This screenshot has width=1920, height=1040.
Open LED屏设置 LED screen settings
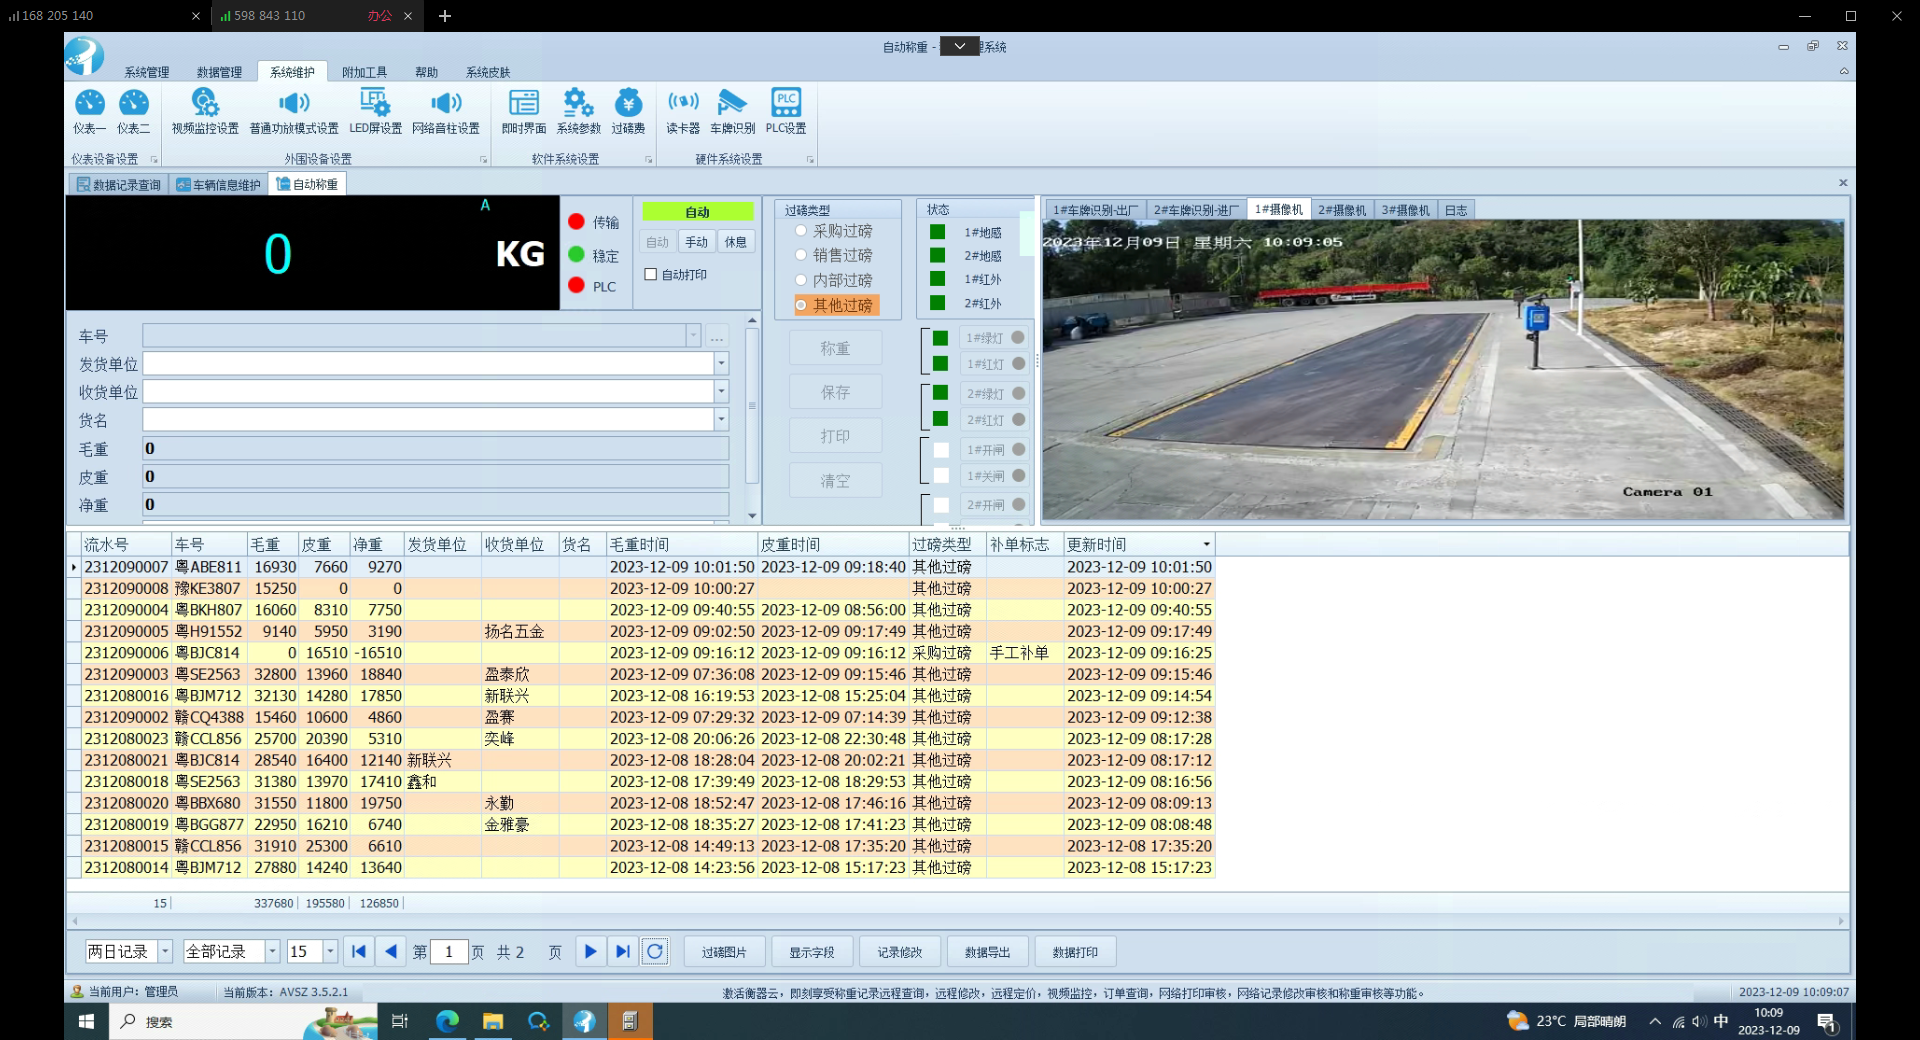pos(375,111)
